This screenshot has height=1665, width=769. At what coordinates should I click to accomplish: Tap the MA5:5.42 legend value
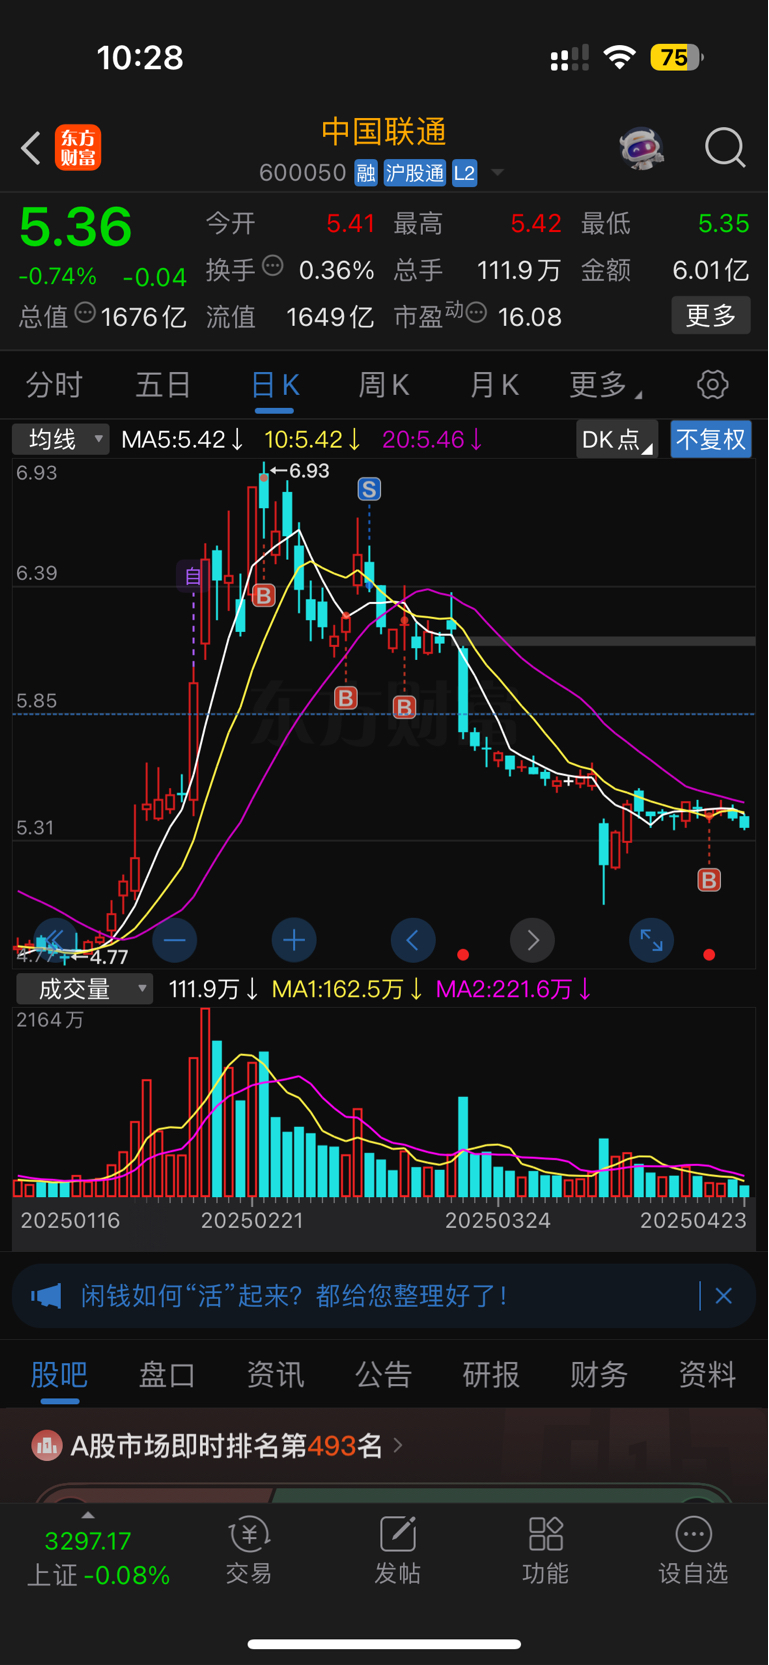[x=182, y=439]
